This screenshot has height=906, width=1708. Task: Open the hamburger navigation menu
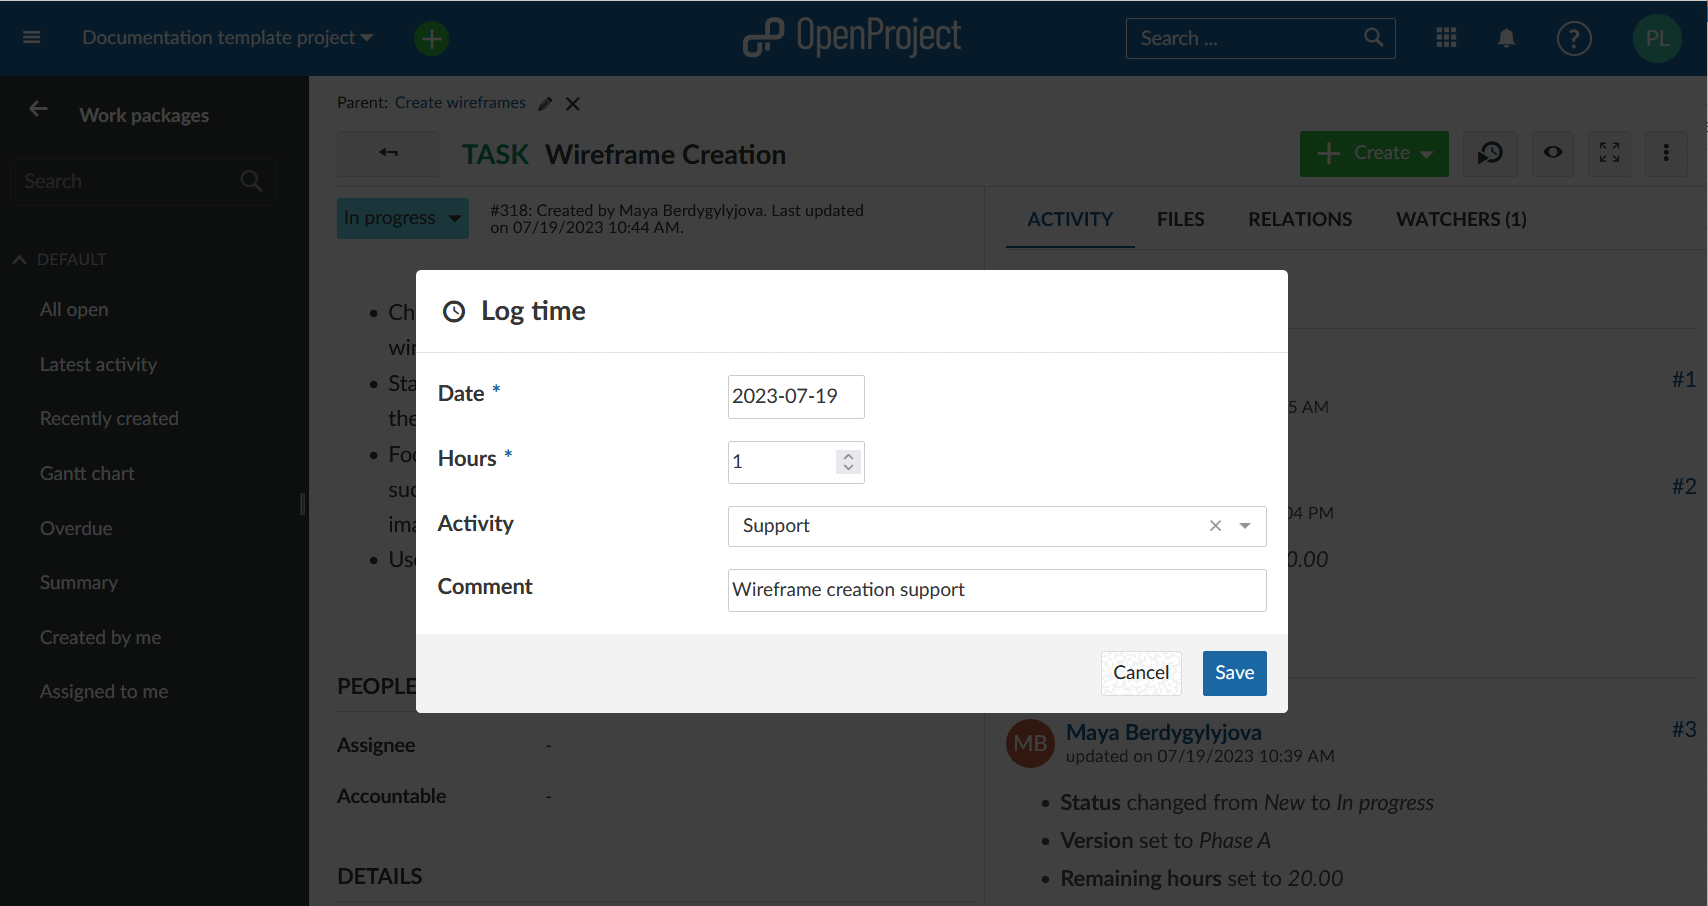[x=31, y=37]
